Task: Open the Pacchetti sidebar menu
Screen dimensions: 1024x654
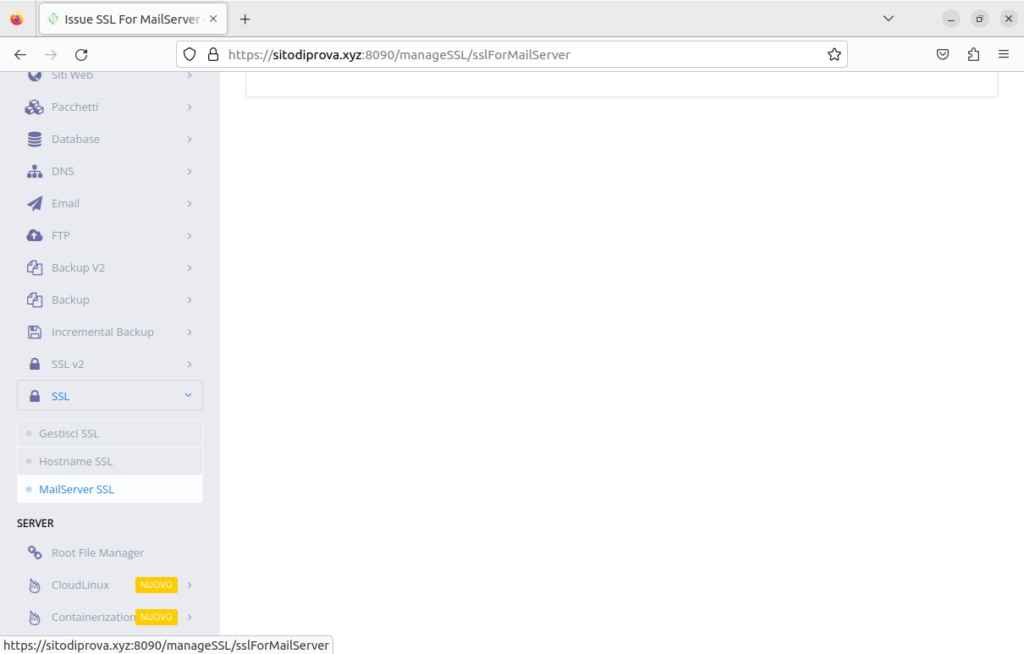Action: coord(110,107)
